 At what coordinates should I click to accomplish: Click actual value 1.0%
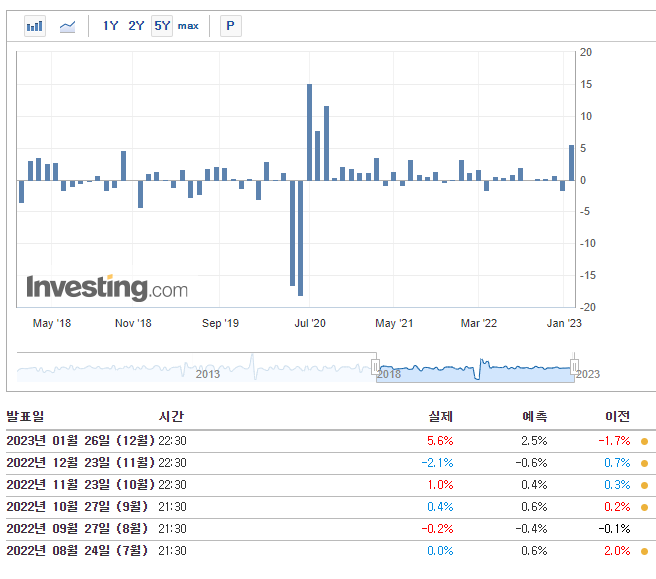coord(440,484)
